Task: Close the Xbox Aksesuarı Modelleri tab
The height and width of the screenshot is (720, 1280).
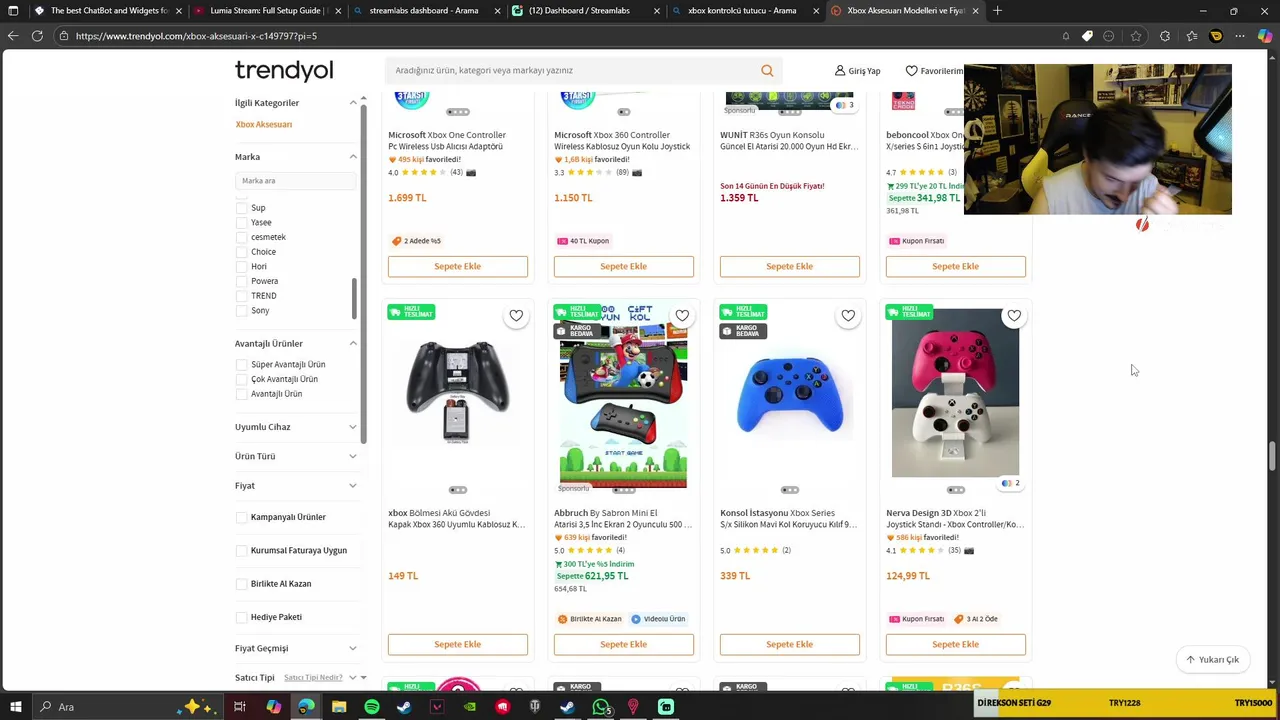Action: click(975, 11)
